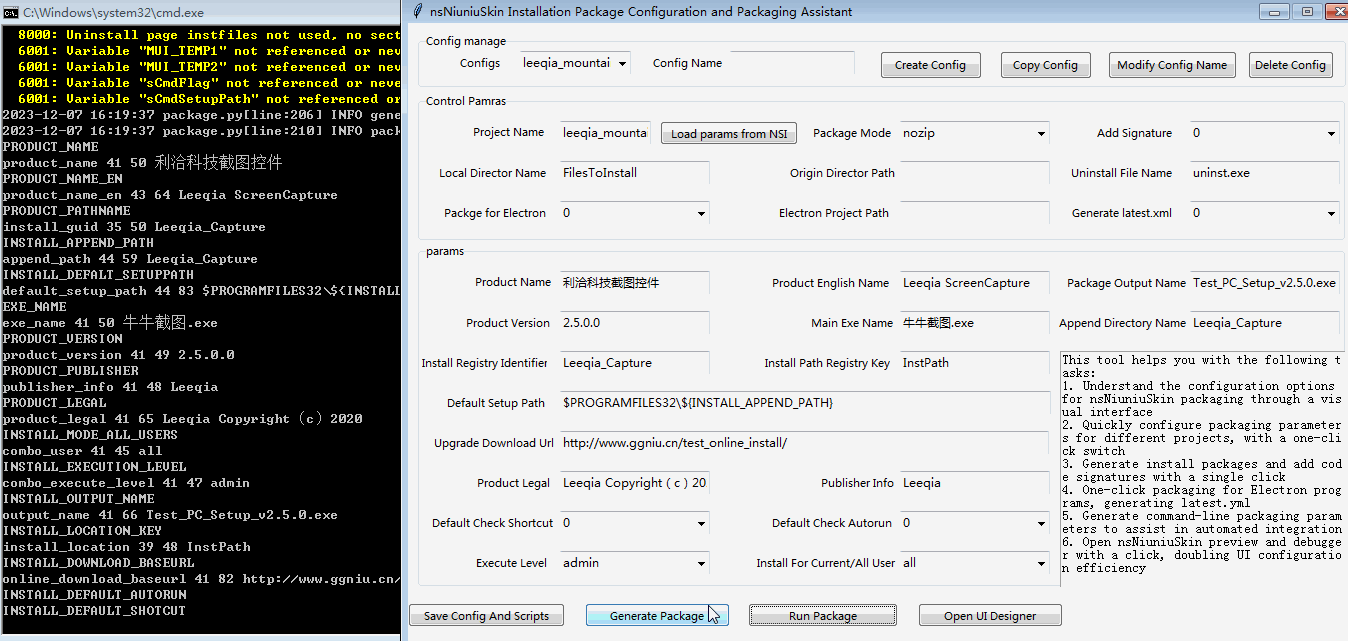Viewport: 1348px width, 641px height.
Task: Select Modify Config Name button
Action: pyautogui.click(x=1172, y=65)
